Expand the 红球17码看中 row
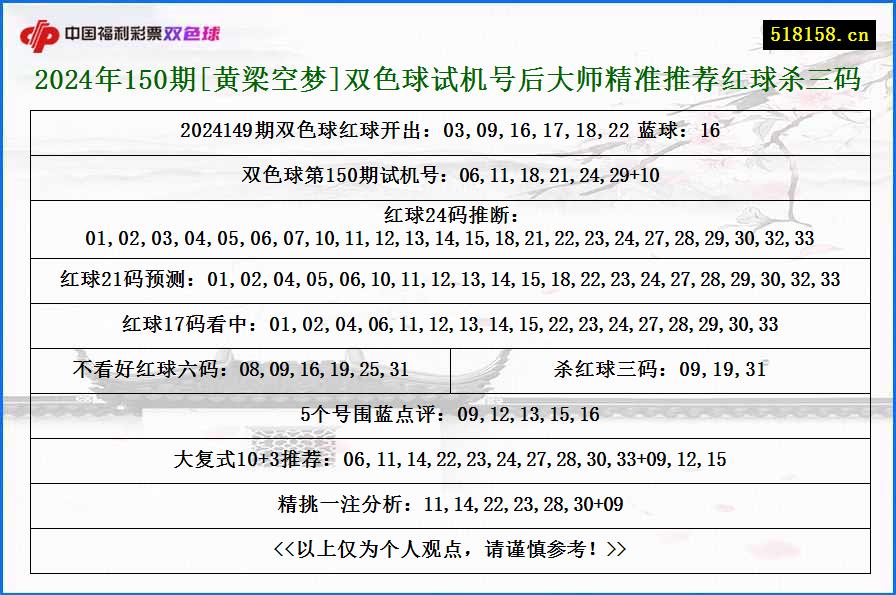This screenshot has width=896, height=595. [x=448, y=324]
